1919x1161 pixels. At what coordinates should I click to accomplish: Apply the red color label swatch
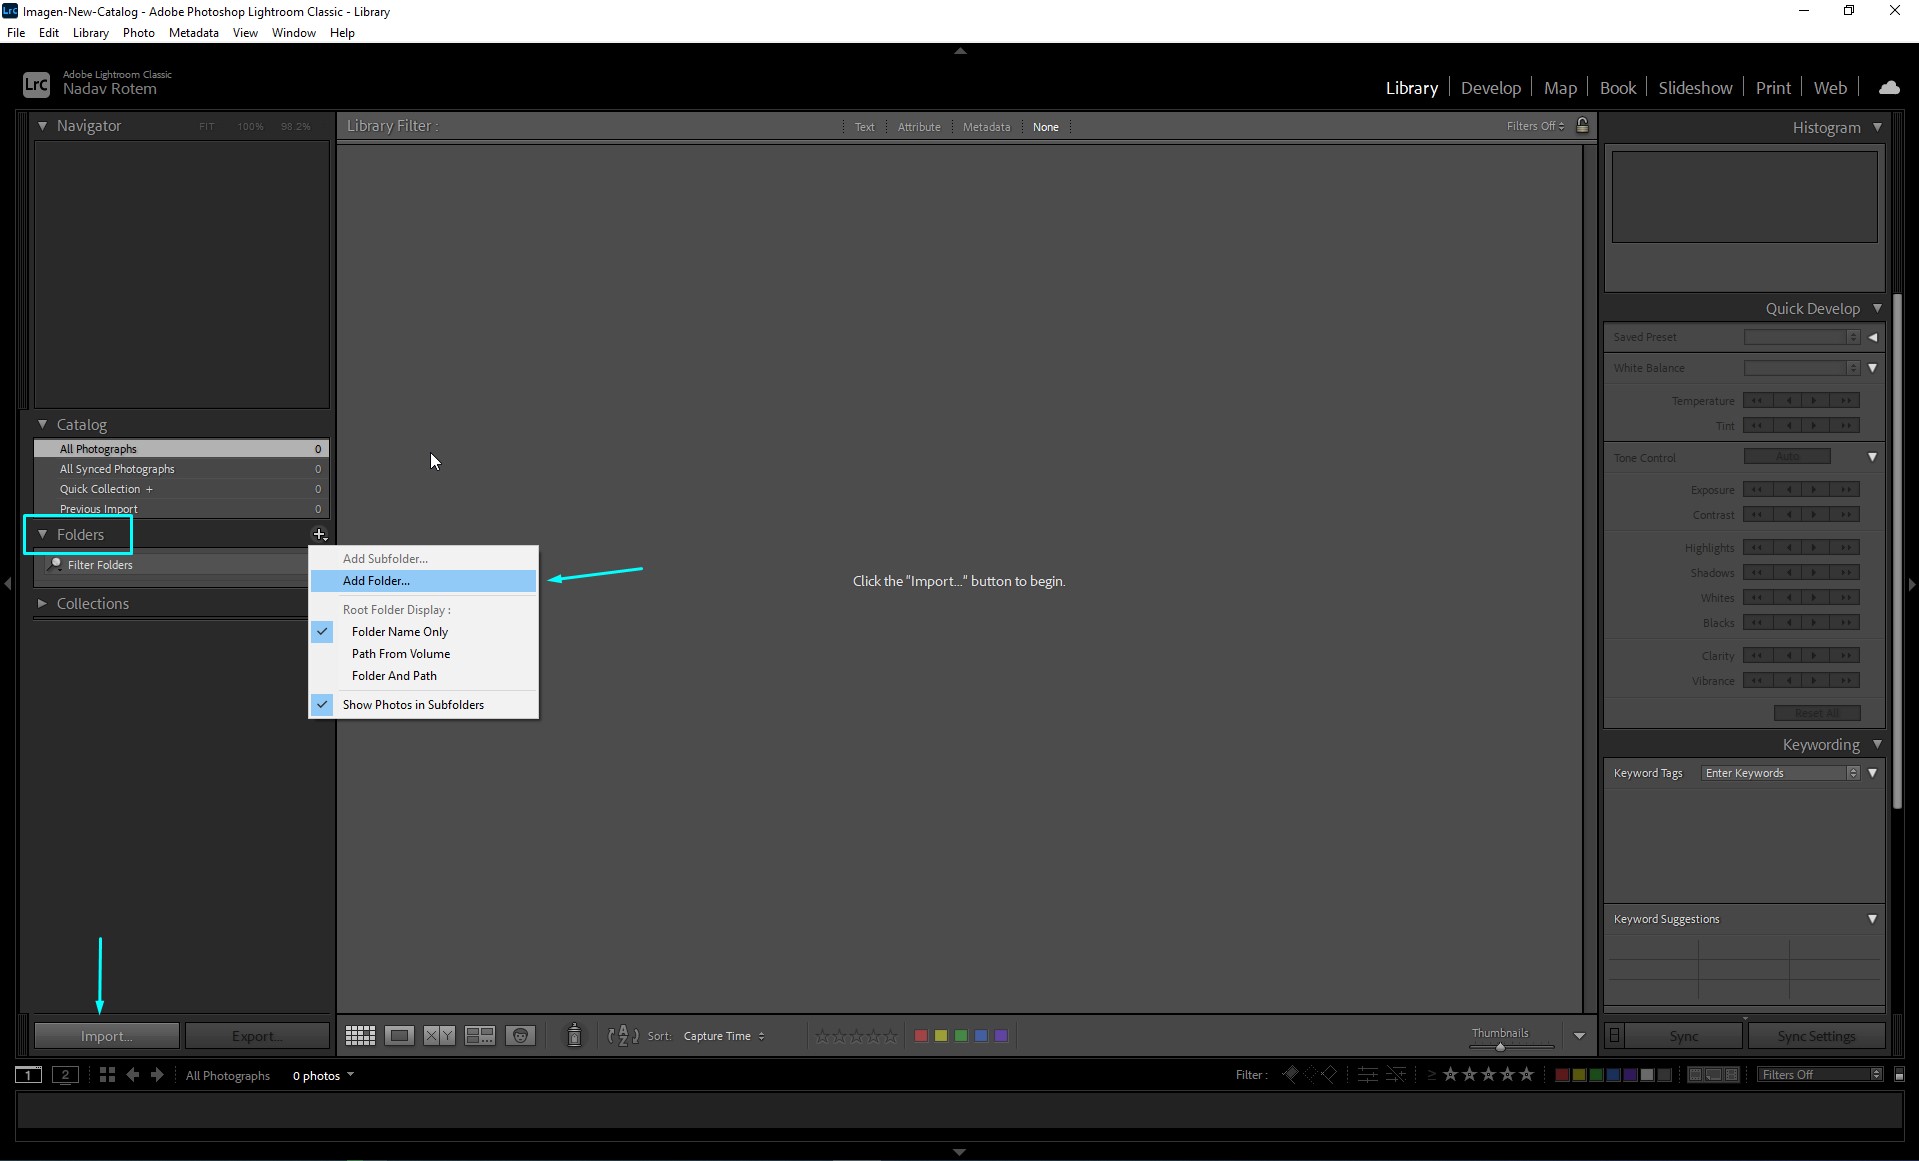coord(921,1036)
